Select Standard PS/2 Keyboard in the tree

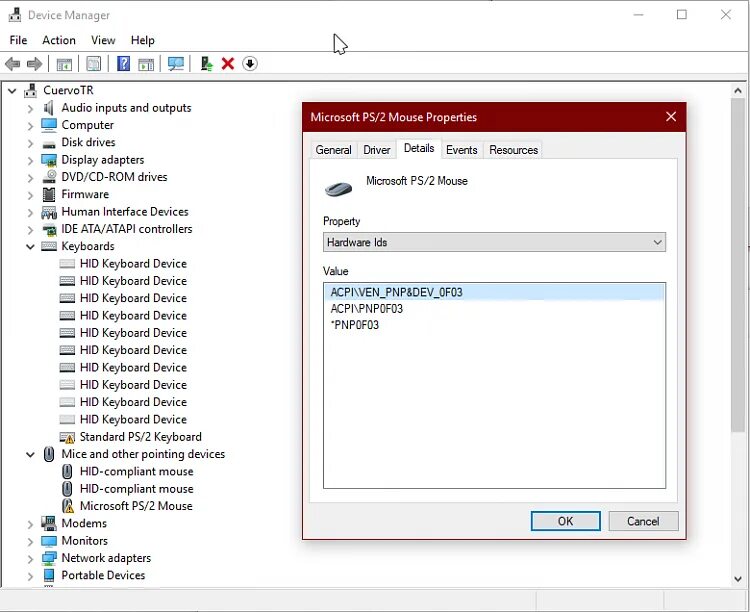141,437
